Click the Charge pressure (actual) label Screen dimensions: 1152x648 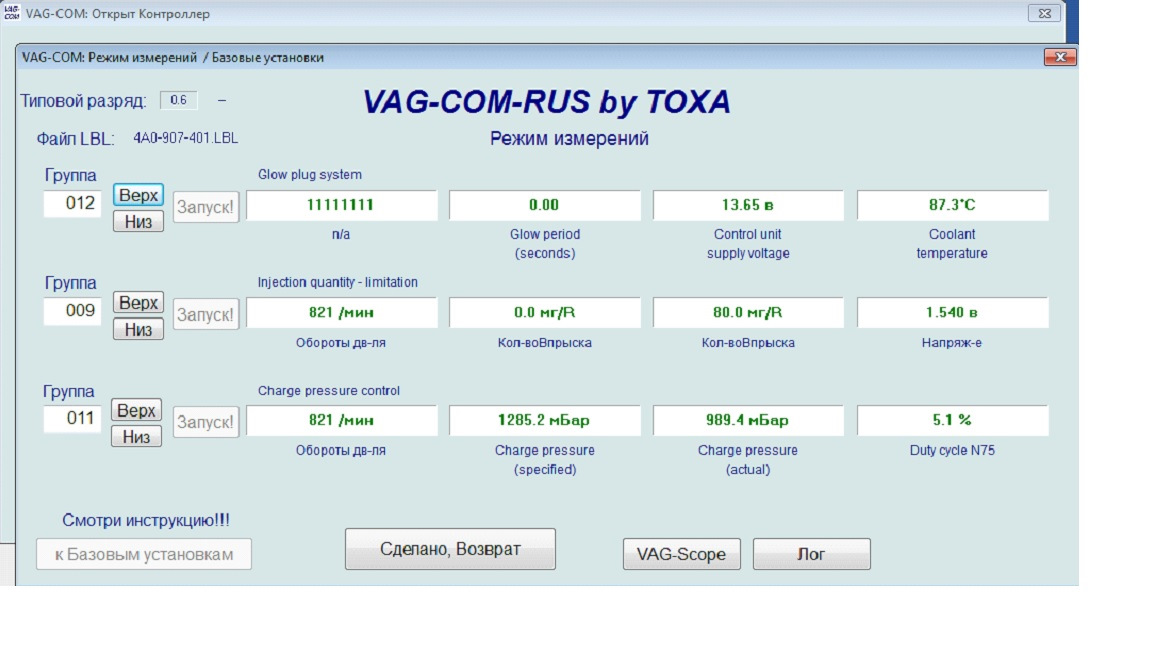748,460
